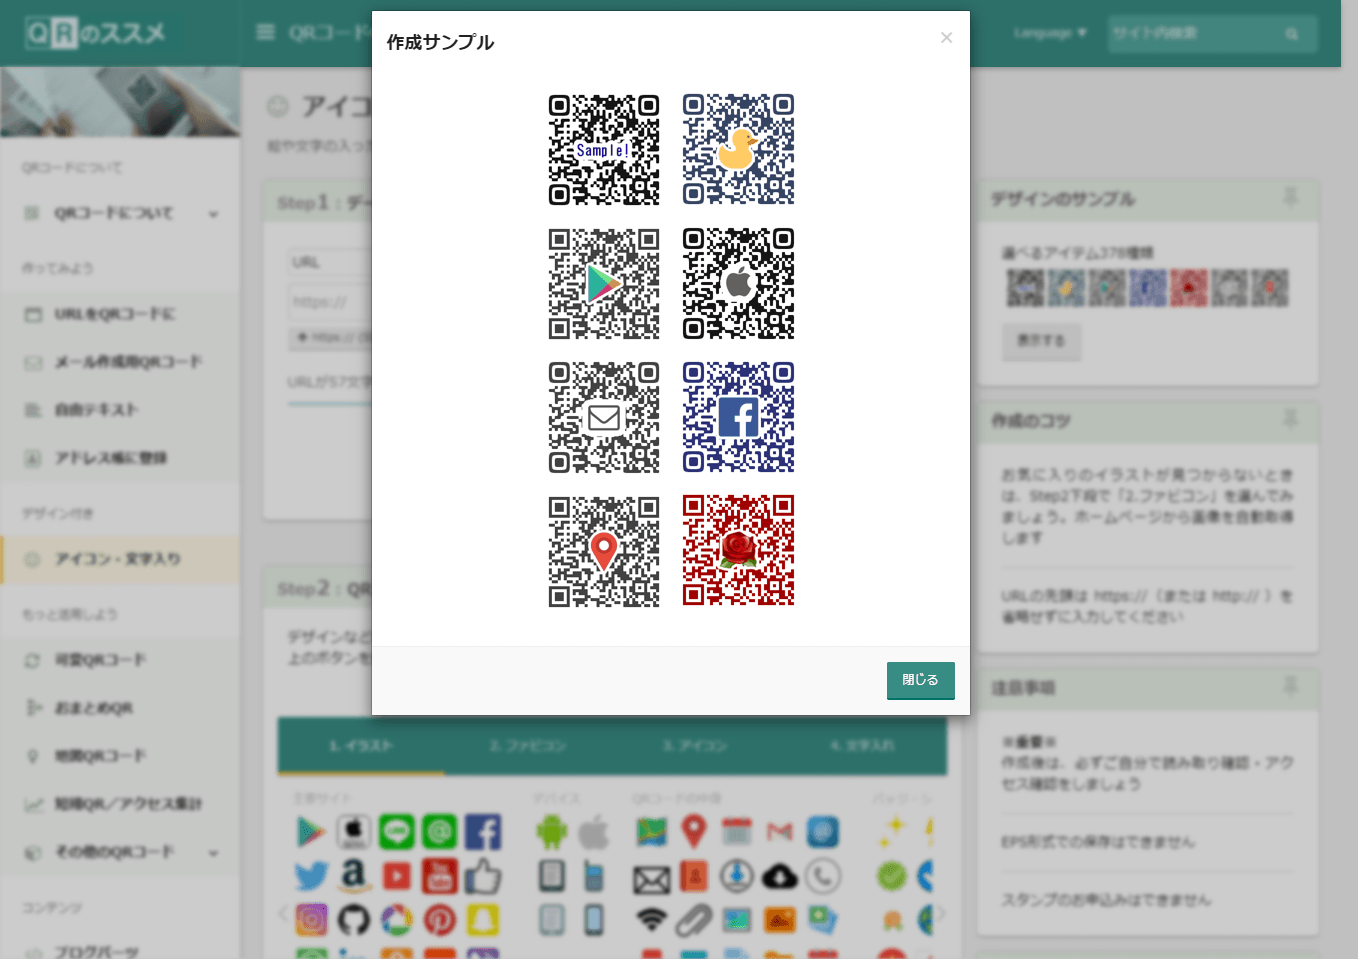Viewport: 1358px width, 959px height.
Task: Open the Google Play QR code sample
Action: pos(604,284)
